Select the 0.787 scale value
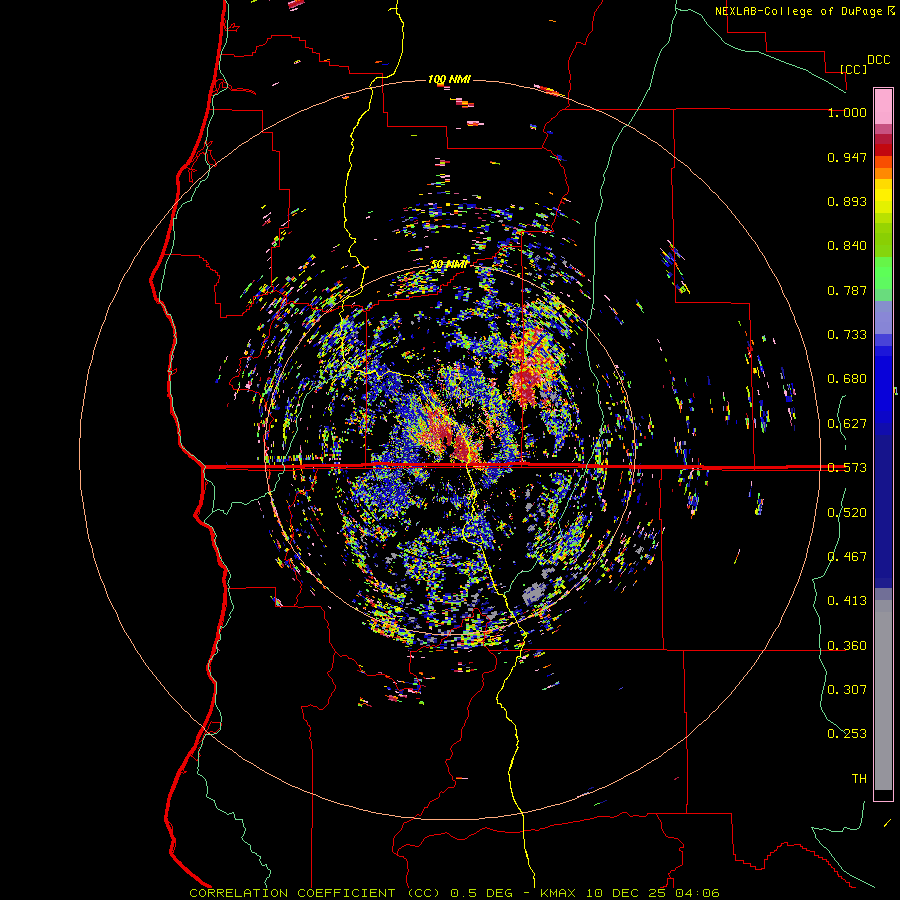The height and width of the screenshot is (900, 900). tap(847, 290)
